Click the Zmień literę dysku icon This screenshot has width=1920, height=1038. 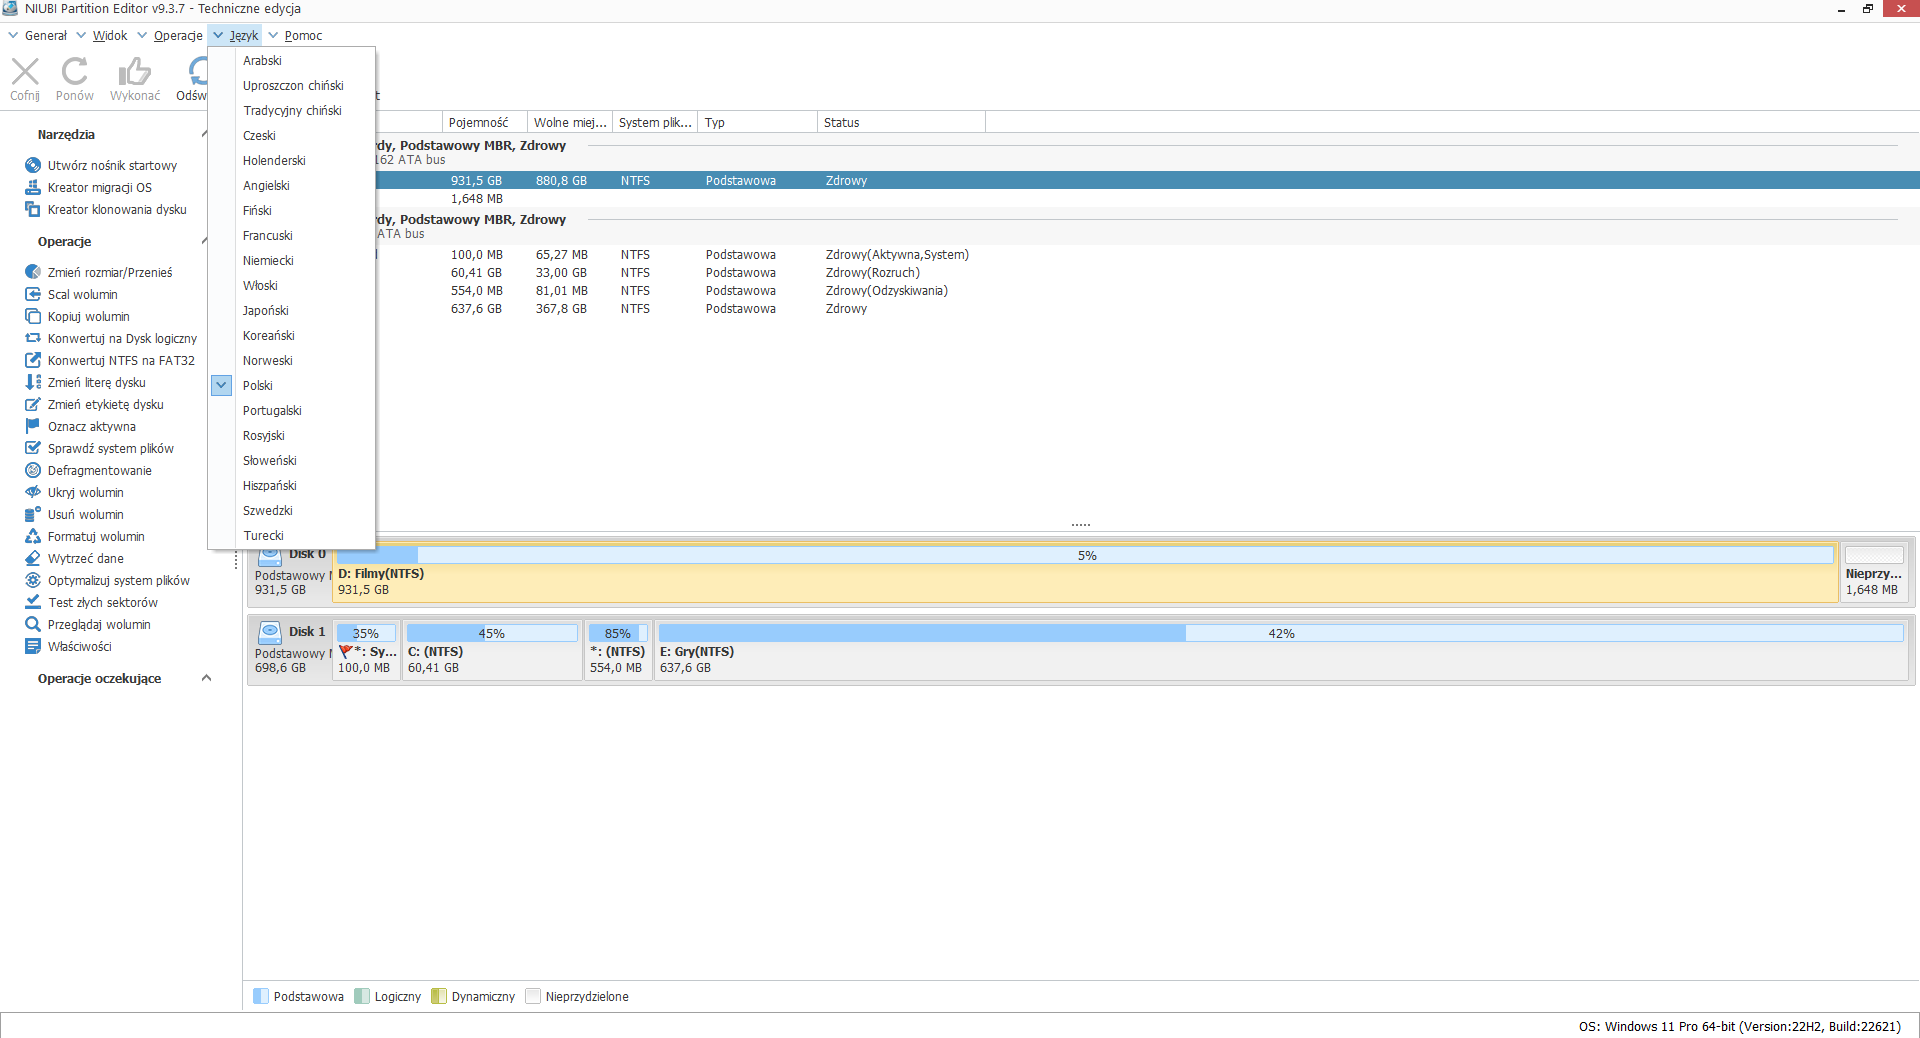click(33, 382)
